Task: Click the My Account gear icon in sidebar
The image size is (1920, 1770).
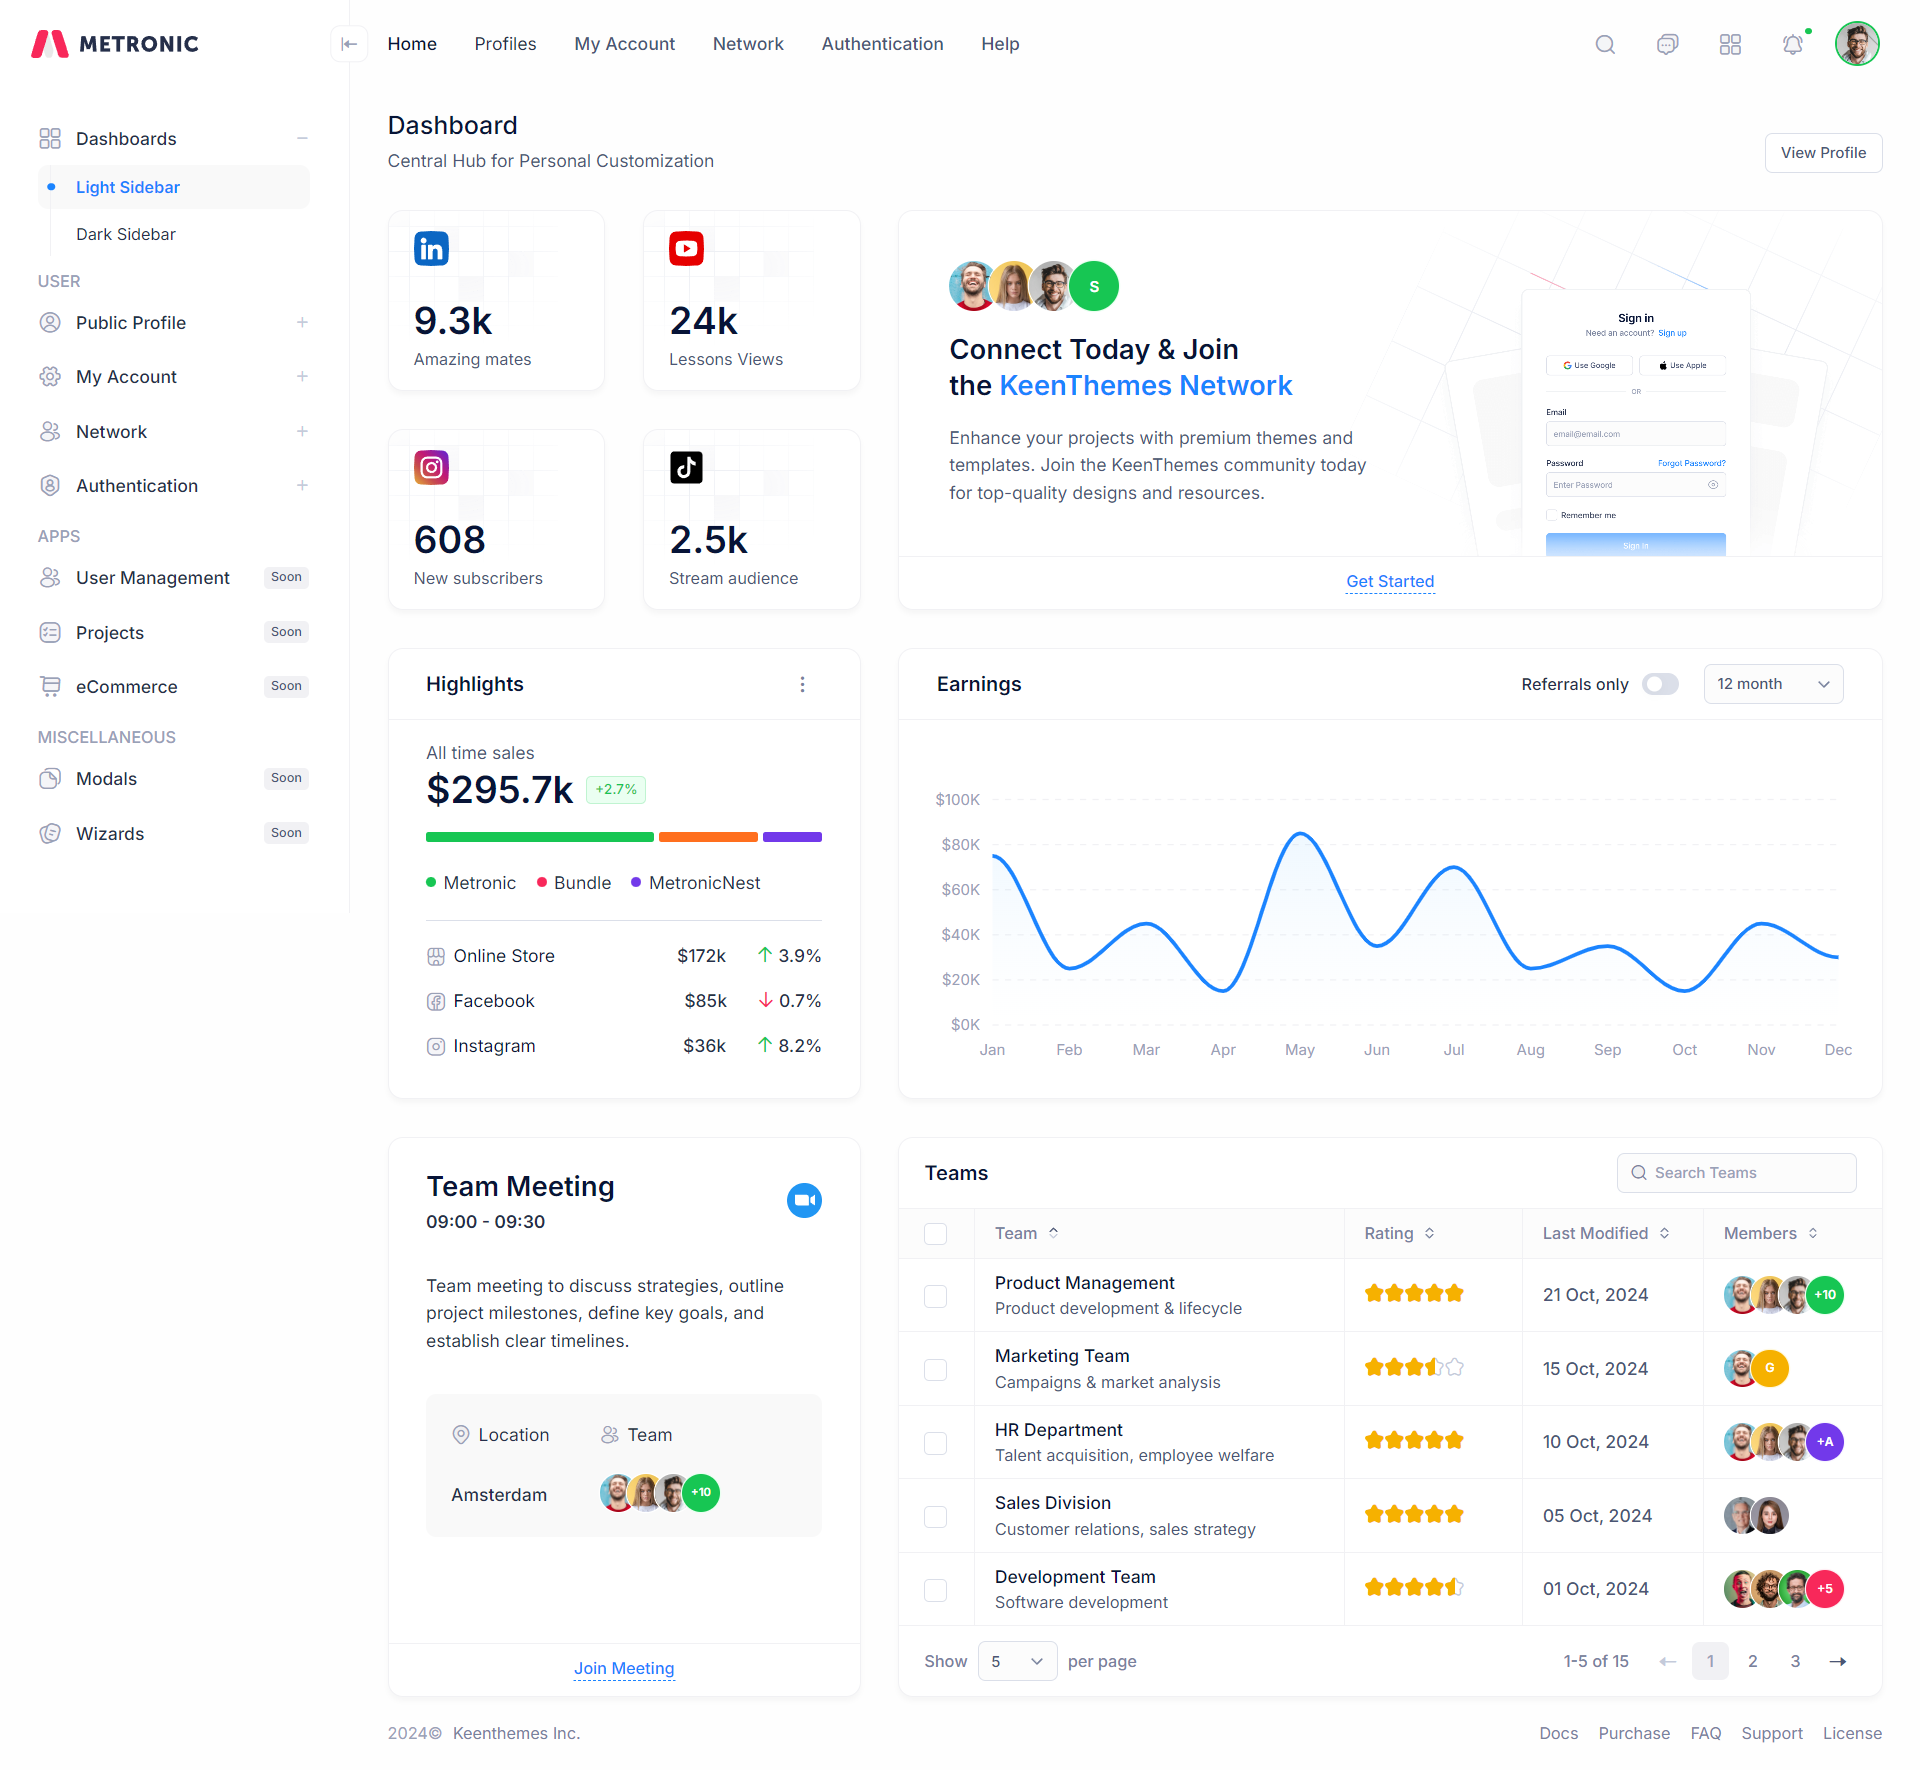Action: tap(50, 376)
